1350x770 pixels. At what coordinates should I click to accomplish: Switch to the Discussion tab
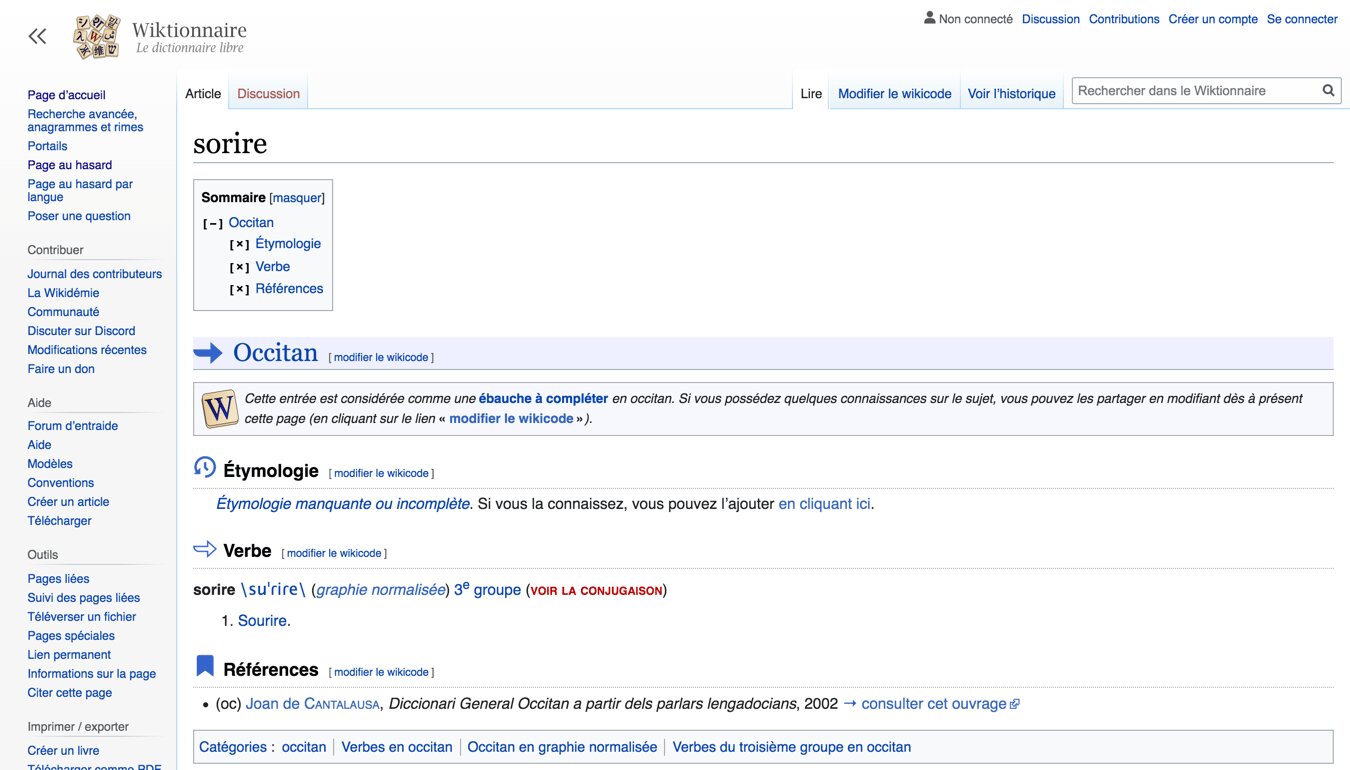[x=268, y=94]
